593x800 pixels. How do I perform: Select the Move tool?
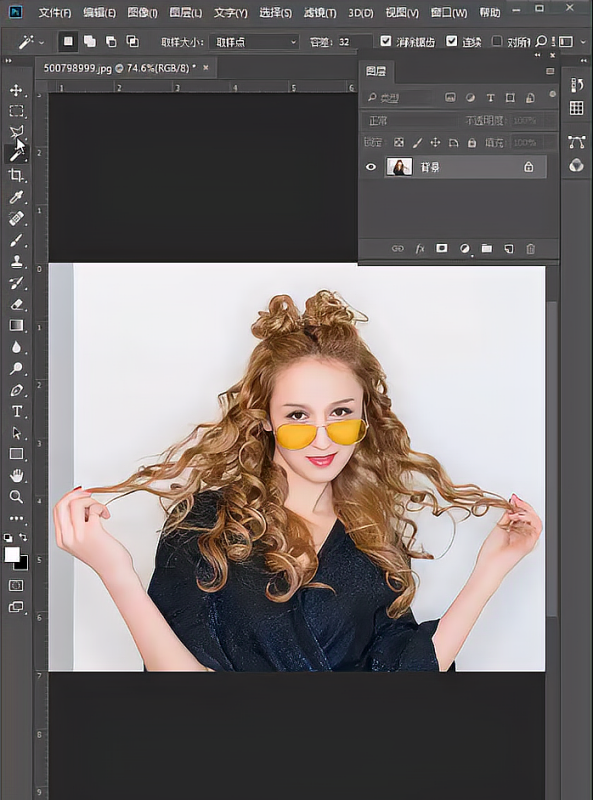pos(16,90)
